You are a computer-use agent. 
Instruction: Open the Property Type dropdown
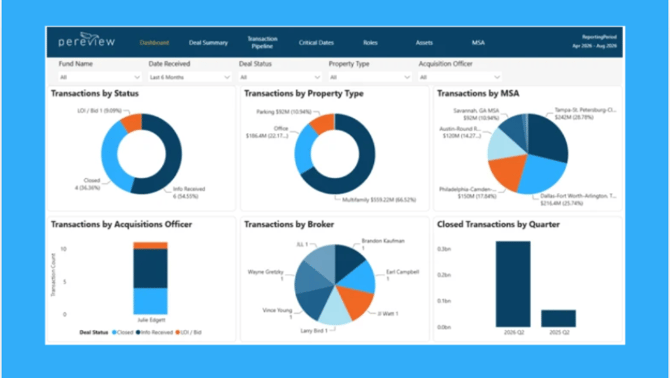pyautogui.click(x=370, y=77)
